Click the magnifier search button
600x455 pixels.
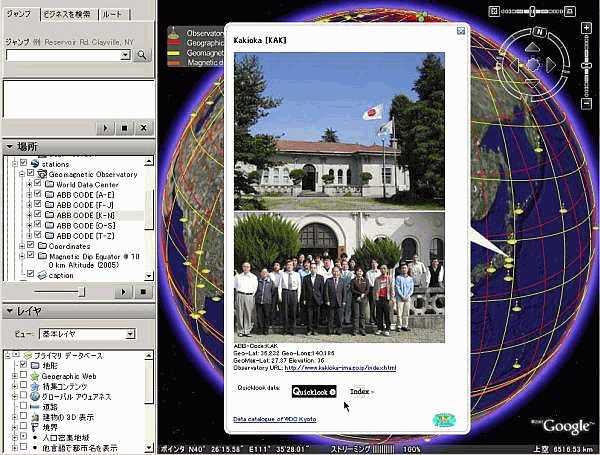coord(142,55)
